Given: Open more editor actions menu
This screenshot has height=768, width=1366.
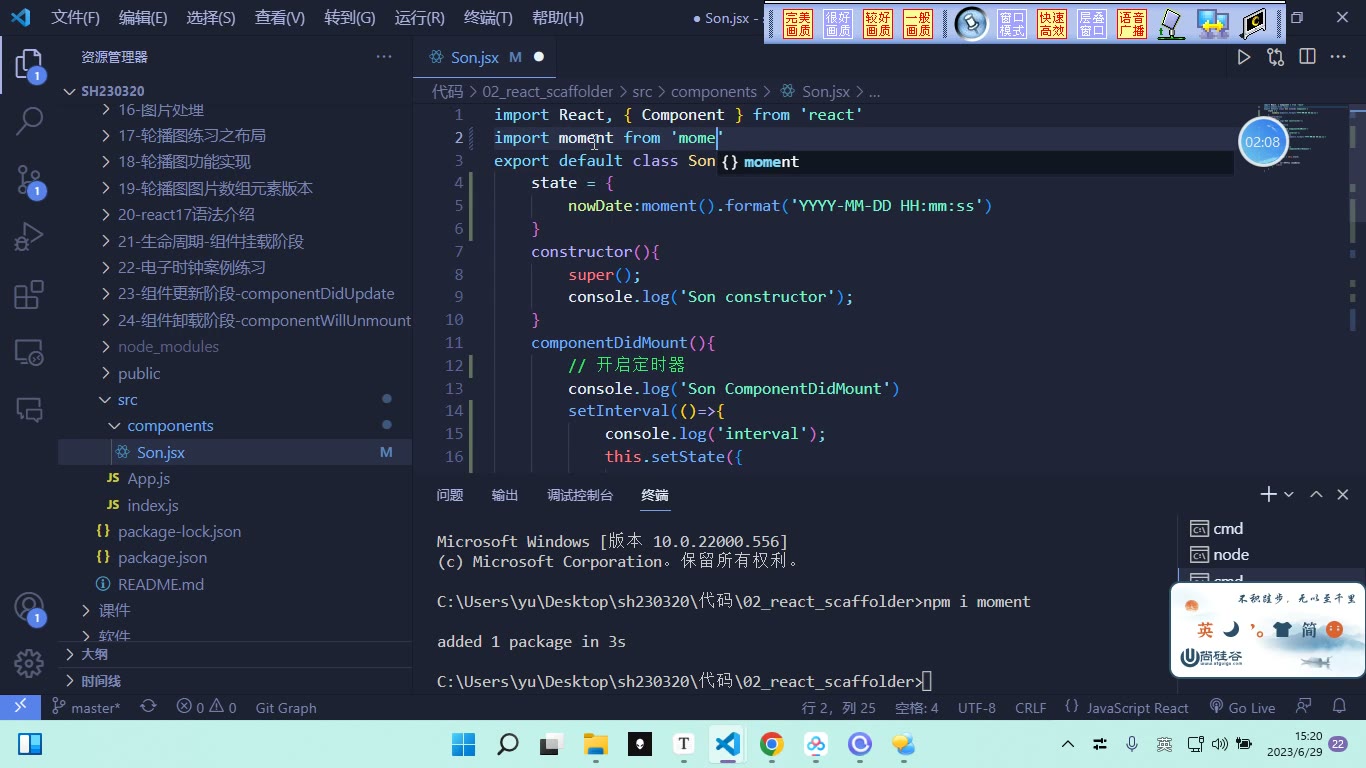Looking at the screenshot, I should pos(1338,57).
